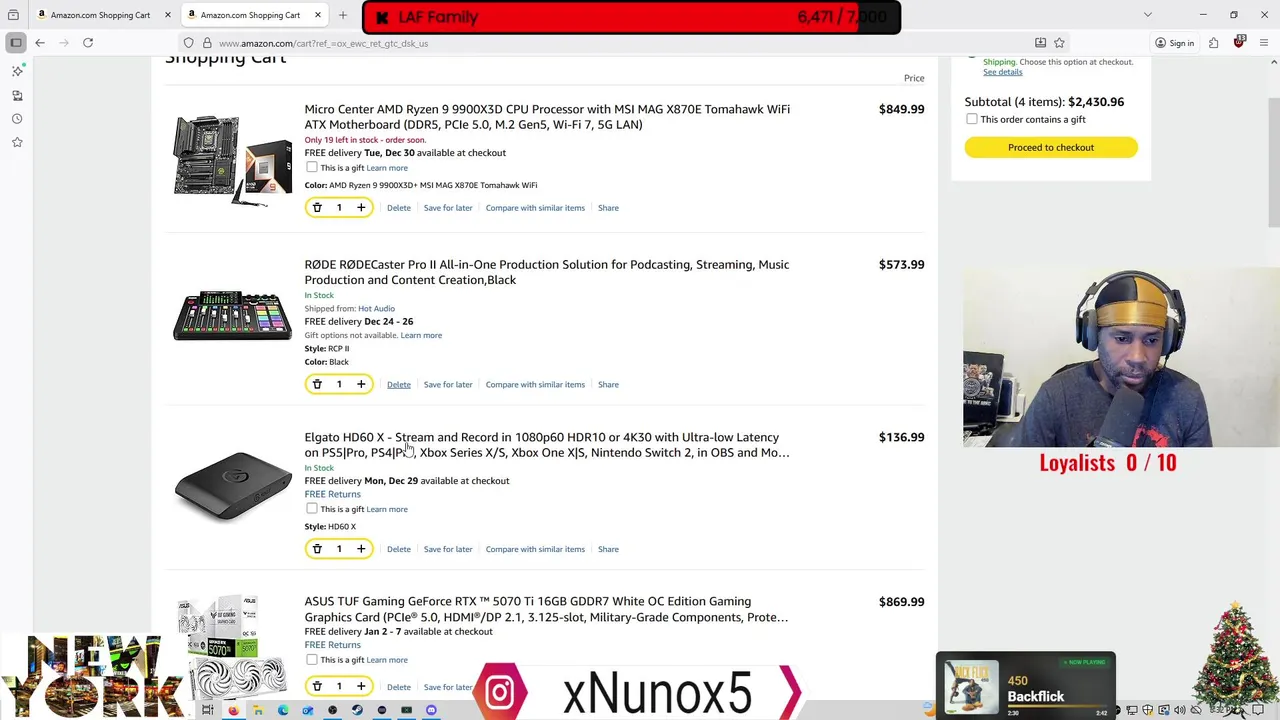Trash the Elgato HD60 X item
Screen dimensions: 1280x720
pos(317,549)
